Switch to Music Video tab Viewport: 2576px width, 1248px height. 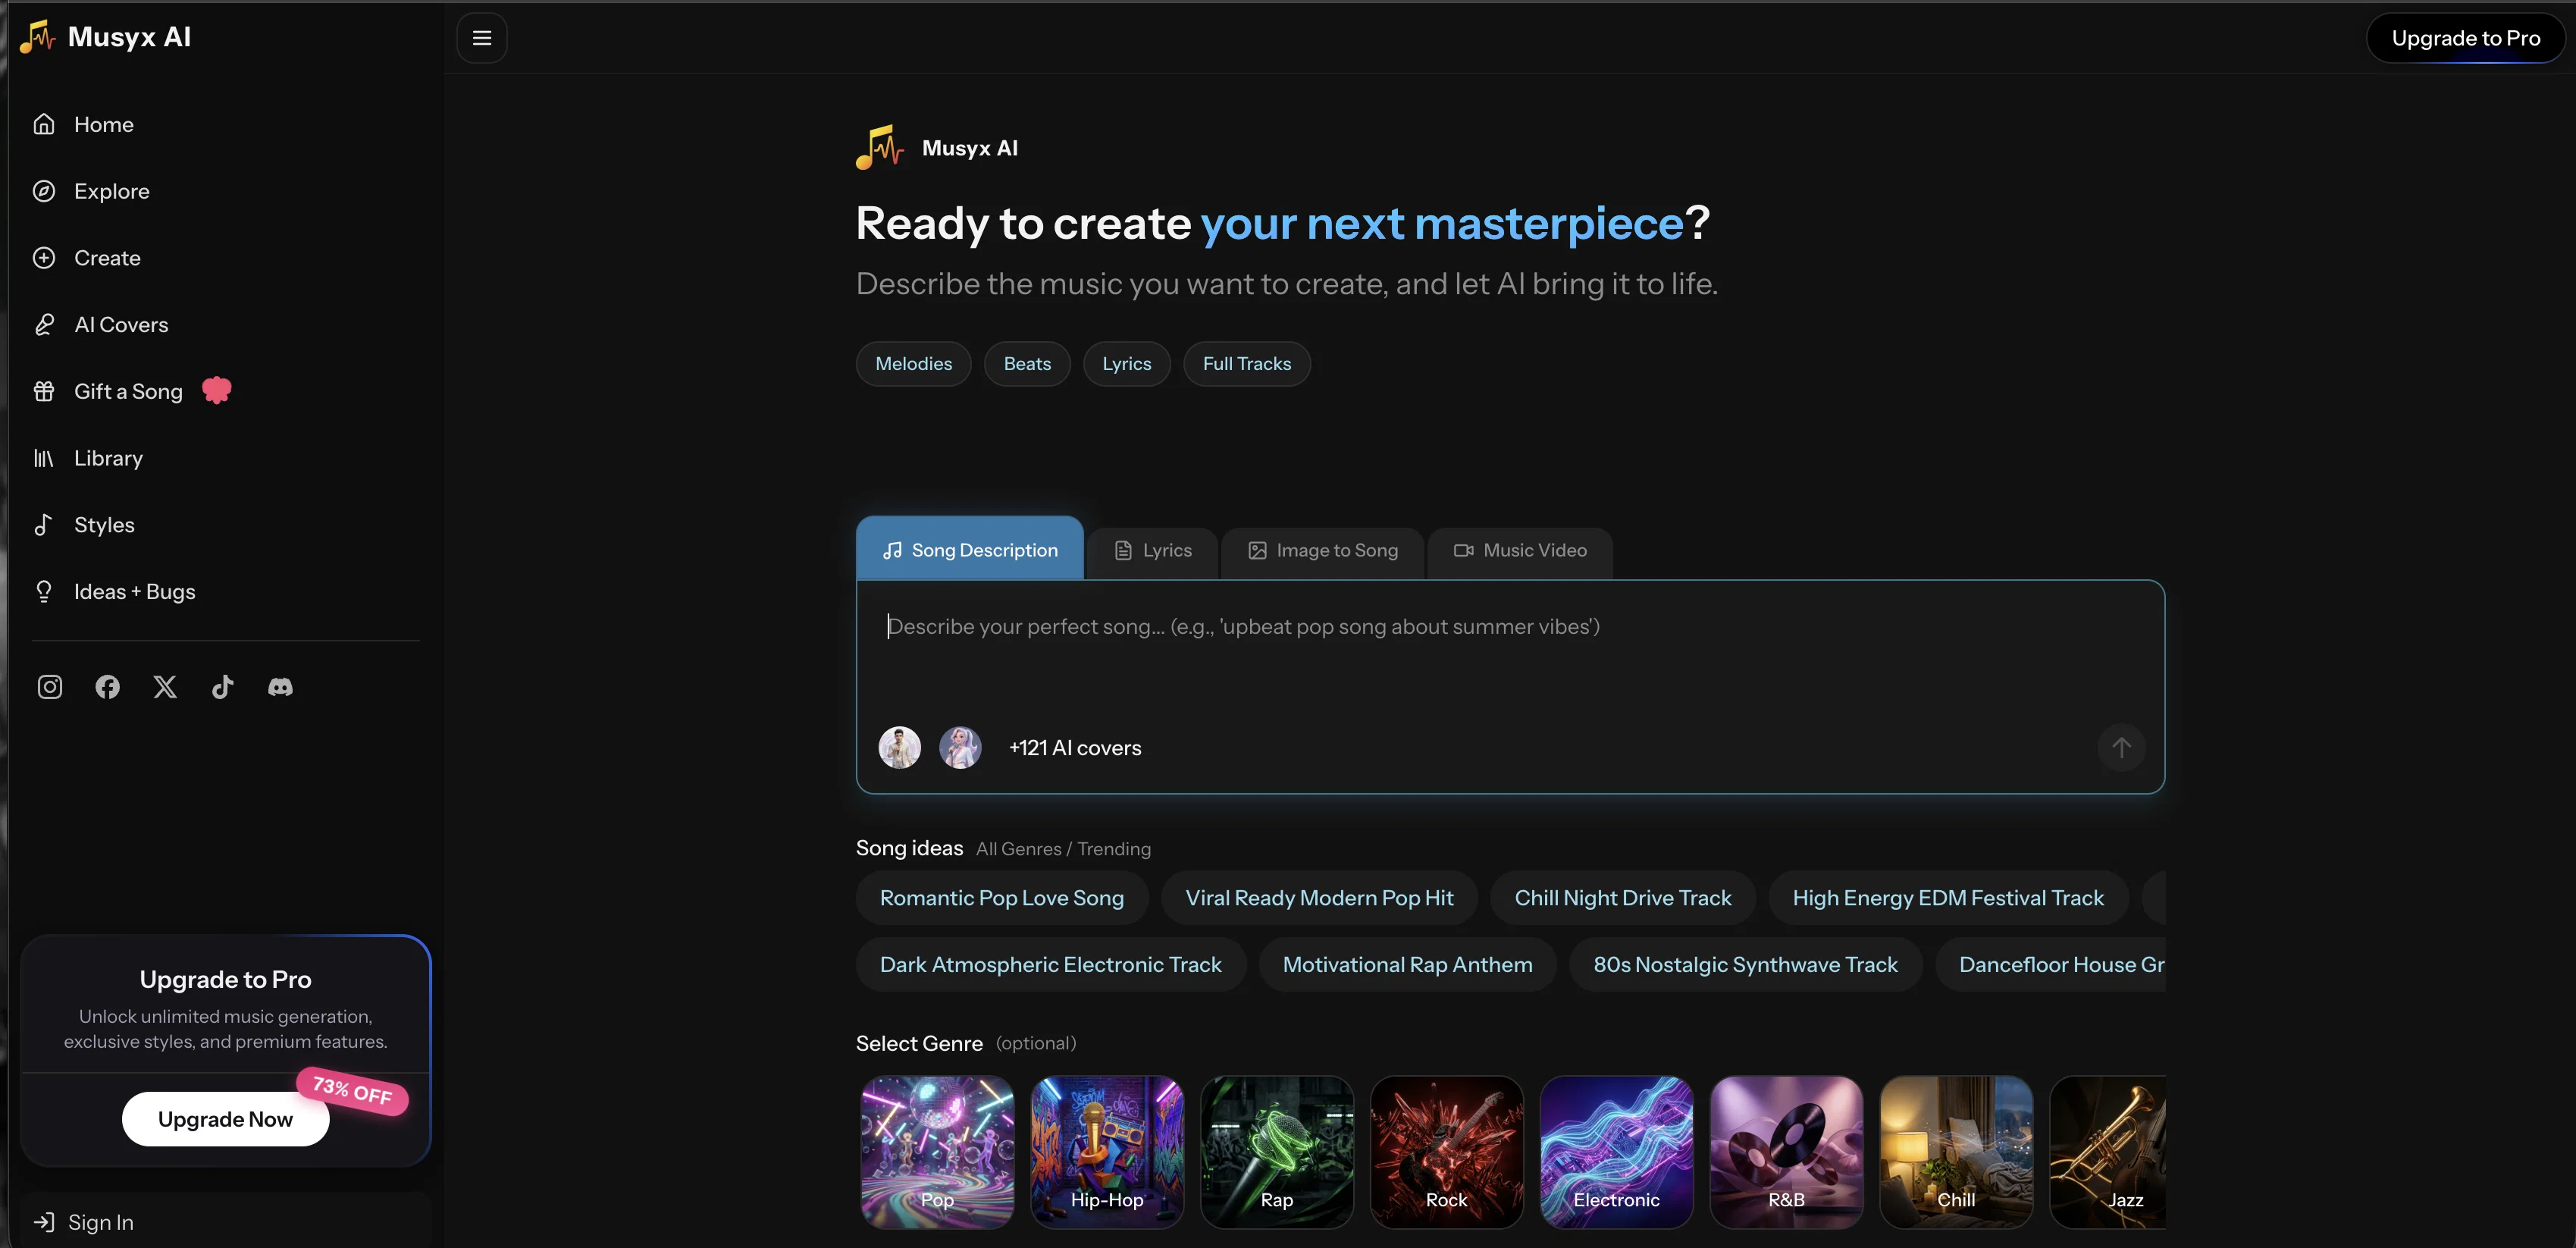(x=1520, y=551)
